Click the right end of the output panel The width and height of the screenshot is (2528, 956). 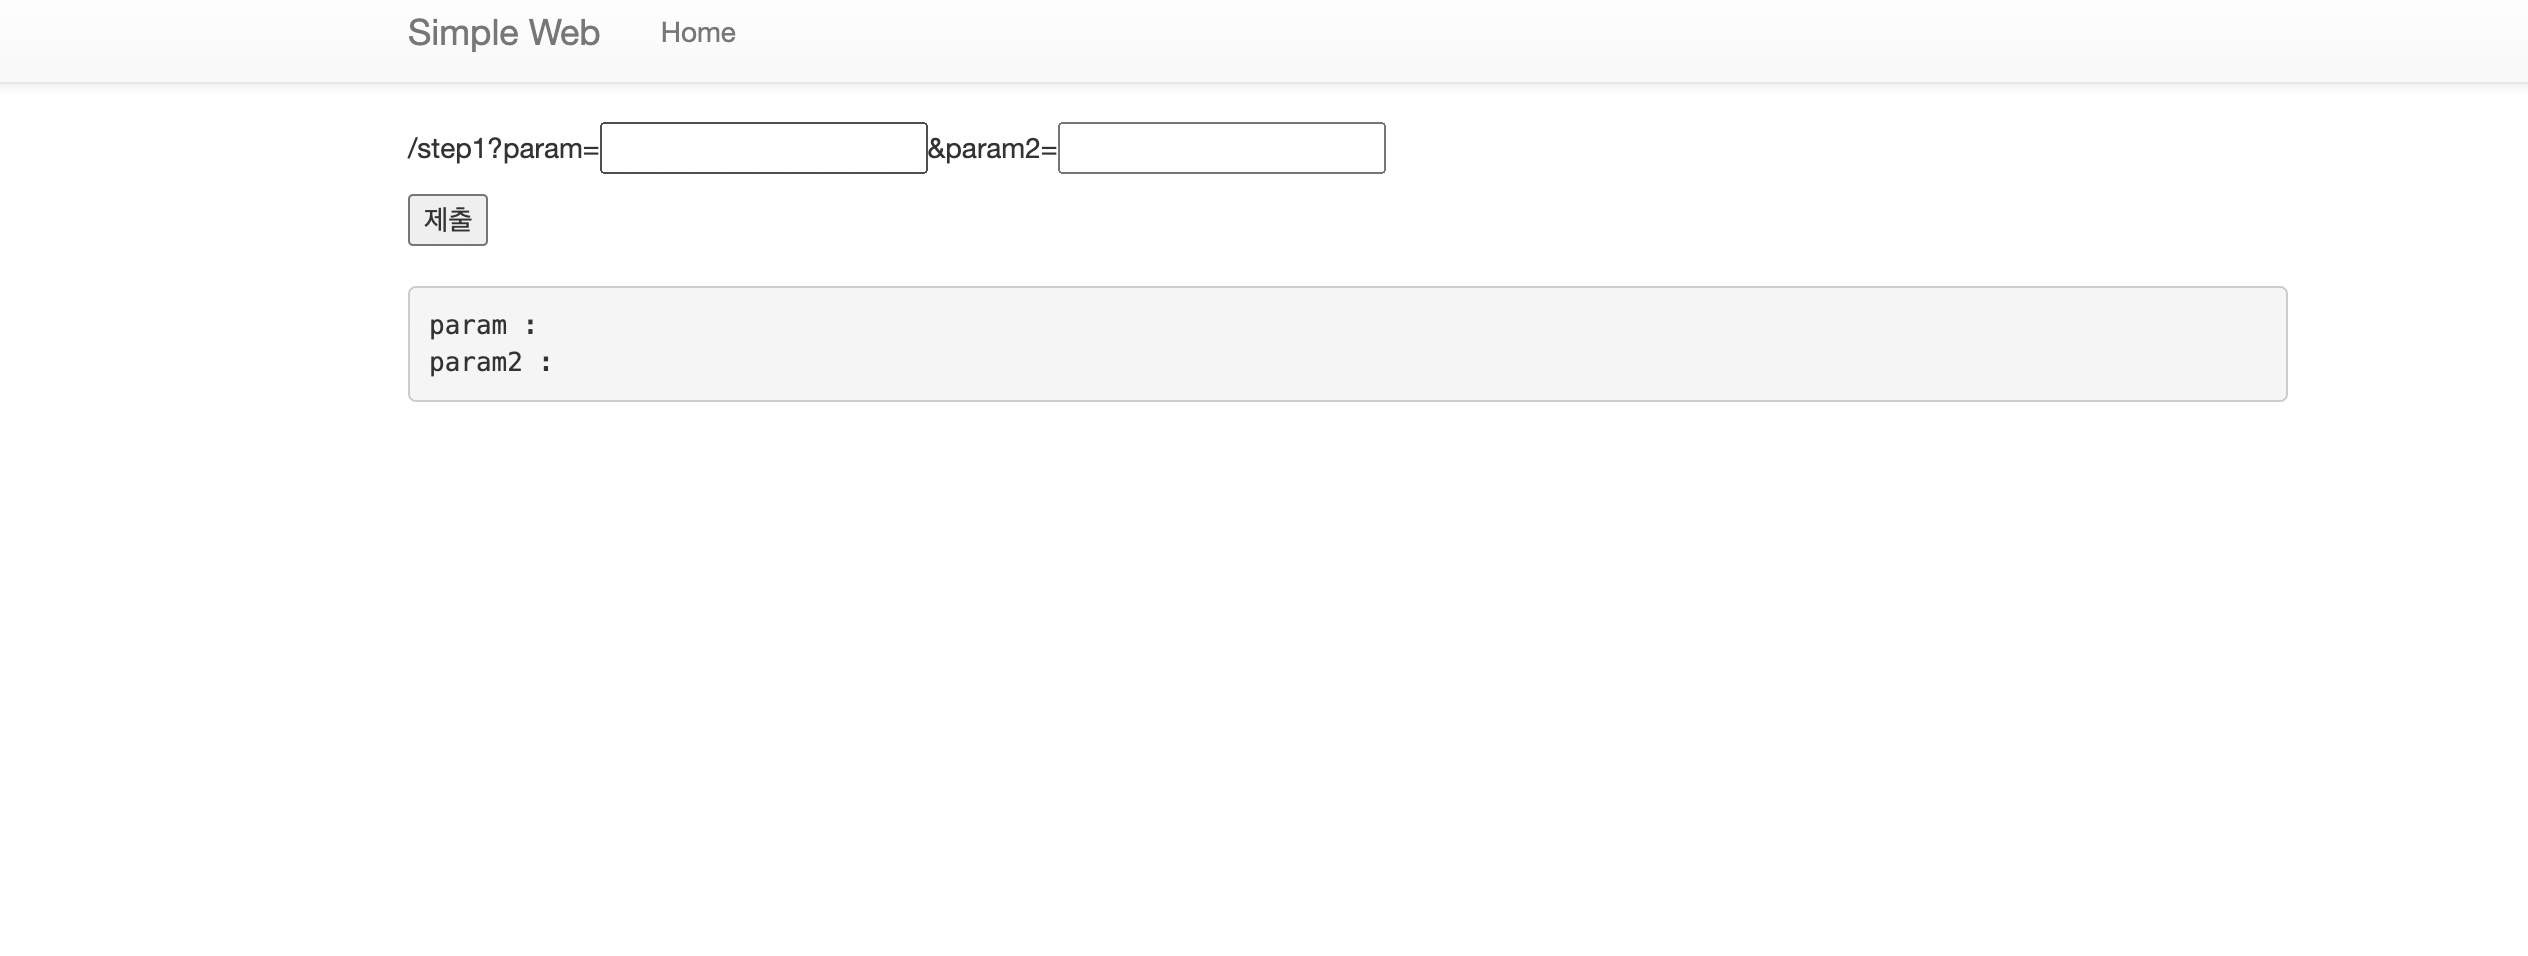click(x=2200, y=344)
